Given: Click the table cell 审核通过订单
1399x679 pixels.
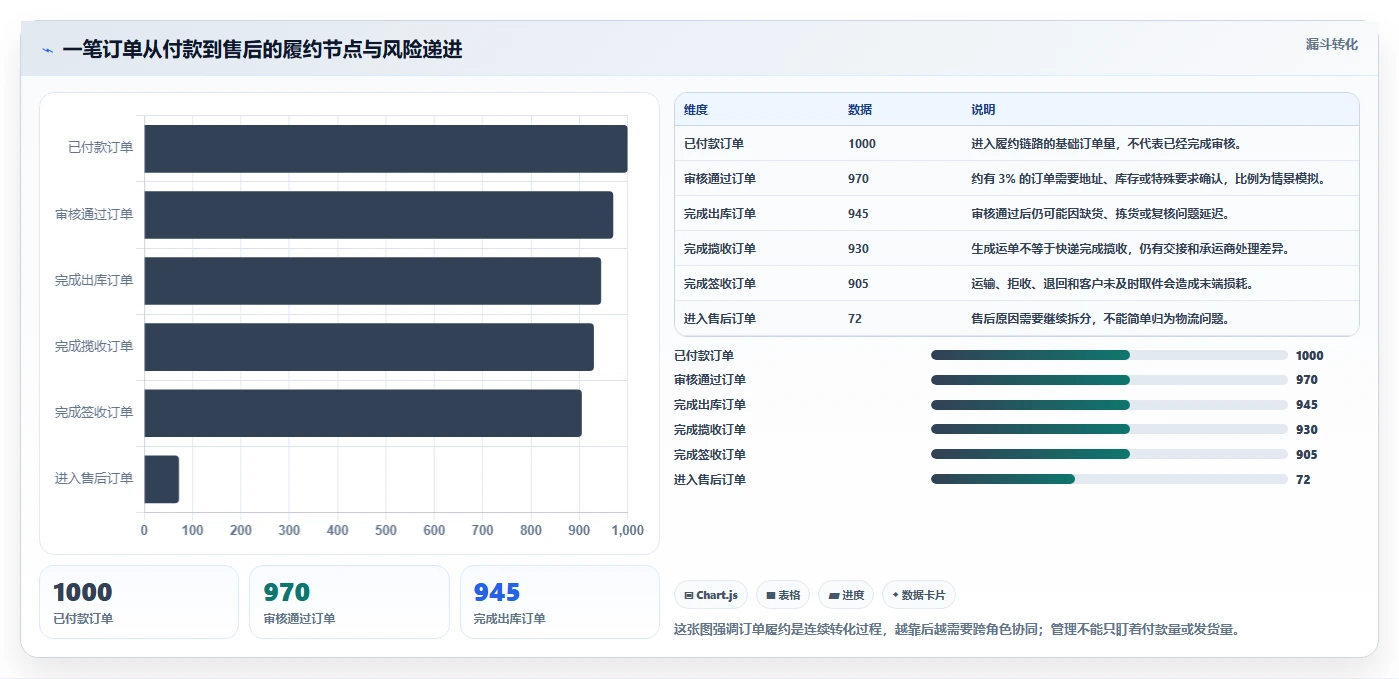Looking at the screenshot, I should click(x=720, y=179).
